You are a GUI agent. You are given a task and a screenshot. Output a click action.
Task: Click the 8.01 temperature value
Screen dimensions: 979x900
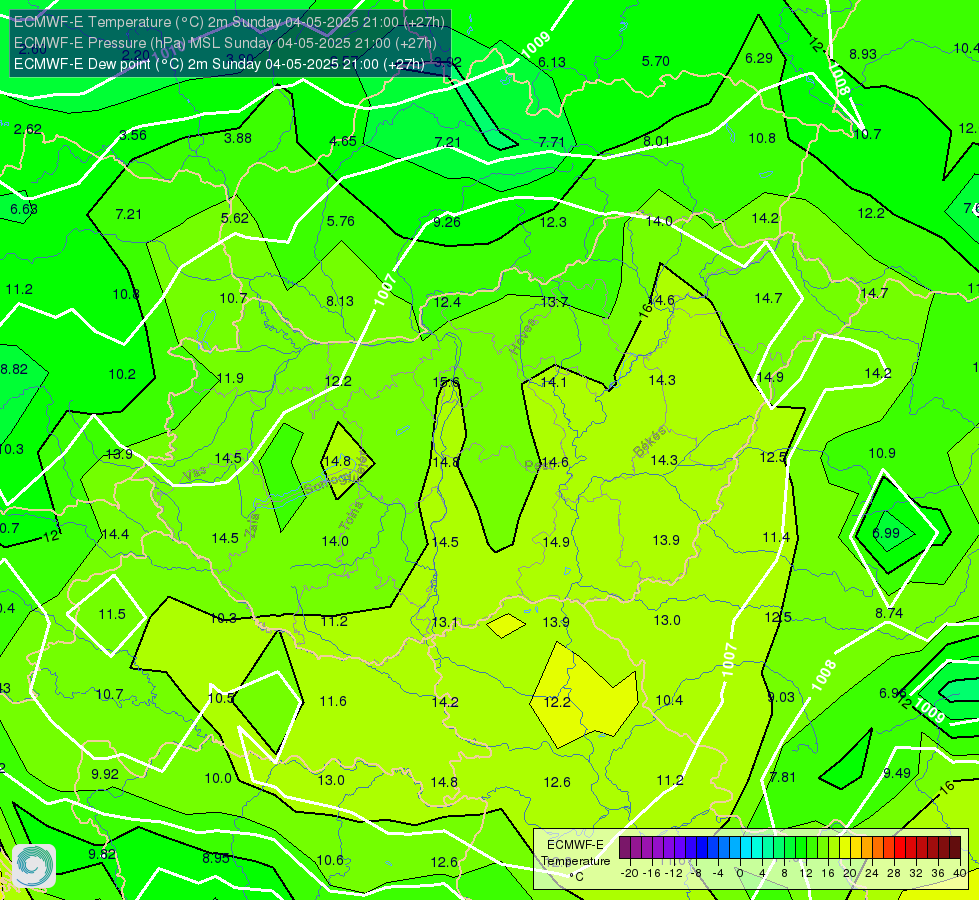pos(656,141)
